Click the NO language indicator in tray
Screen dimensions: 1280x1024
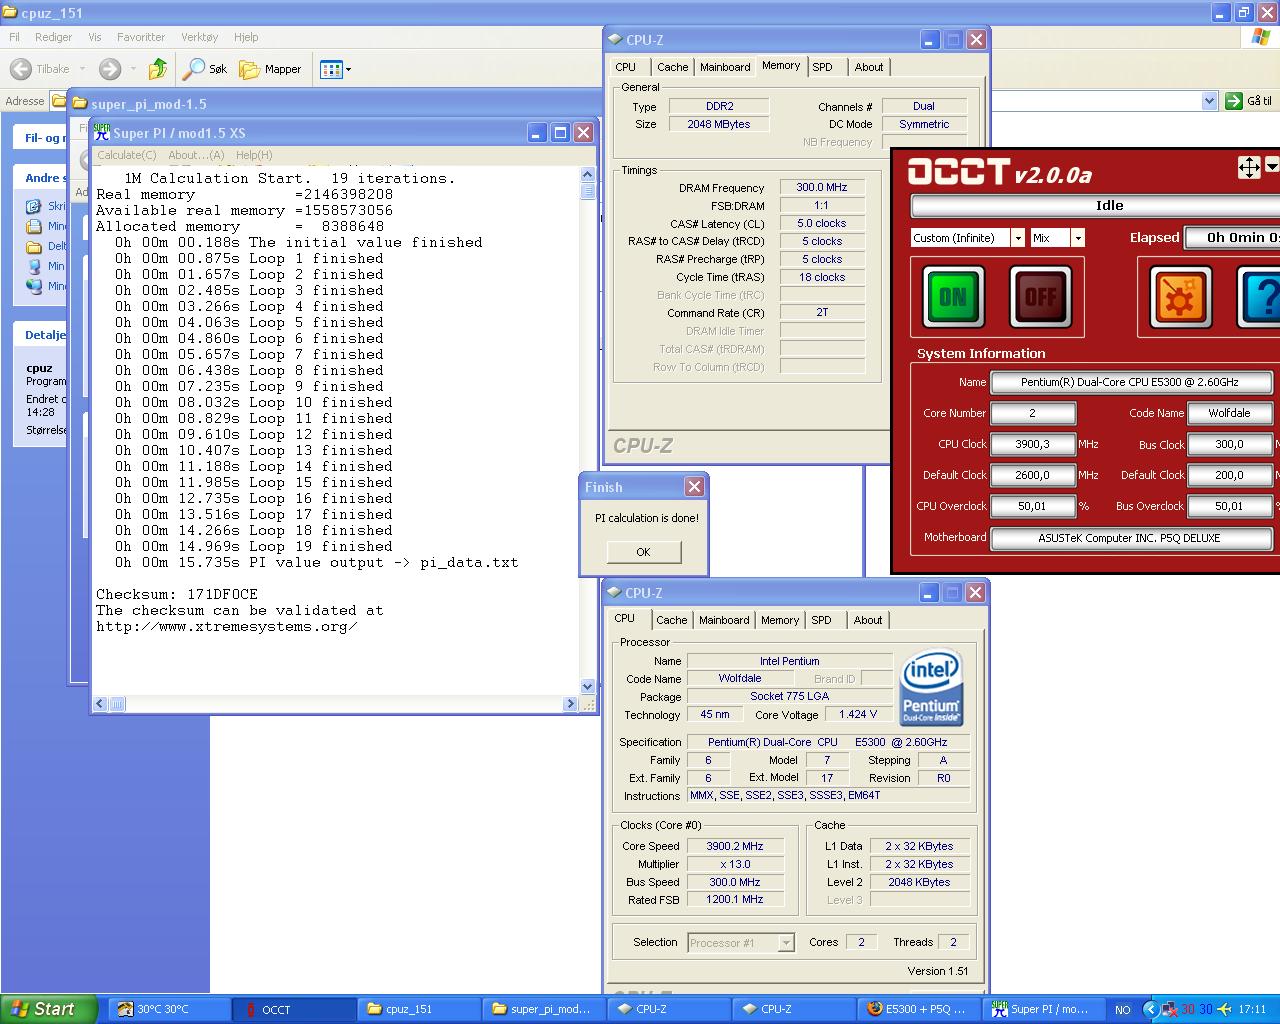(x=1123, y=1010)
